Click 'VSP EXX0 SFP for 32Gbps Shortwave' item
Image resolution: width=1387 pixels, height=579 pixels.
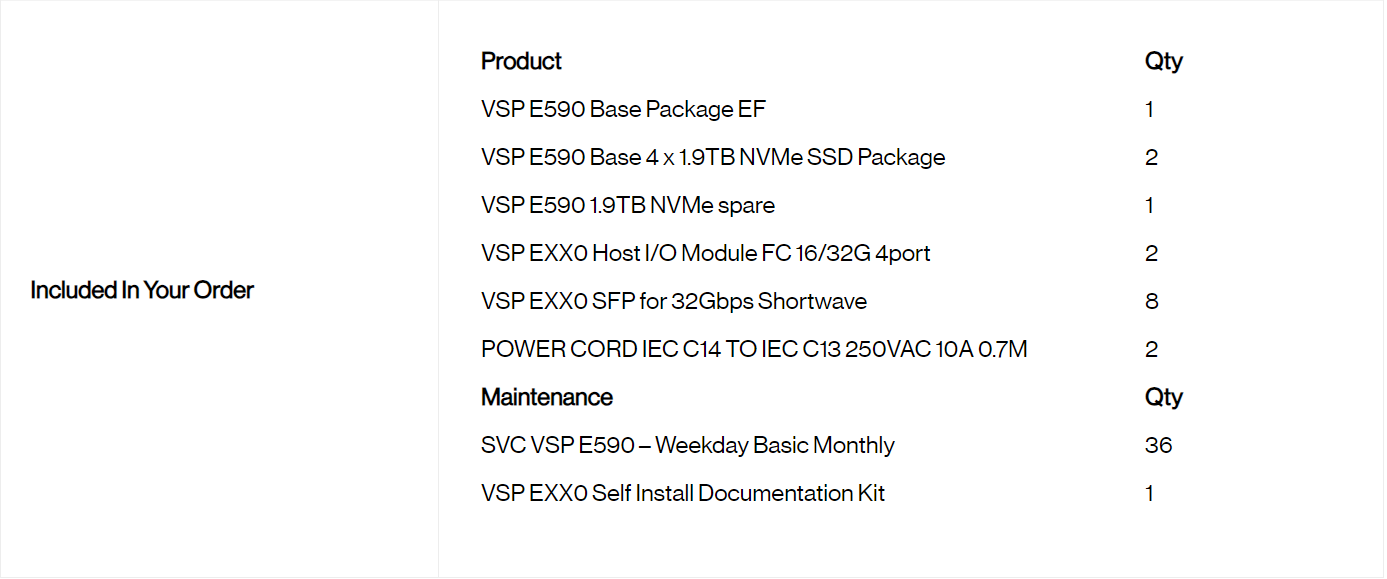tap(673, 301)
